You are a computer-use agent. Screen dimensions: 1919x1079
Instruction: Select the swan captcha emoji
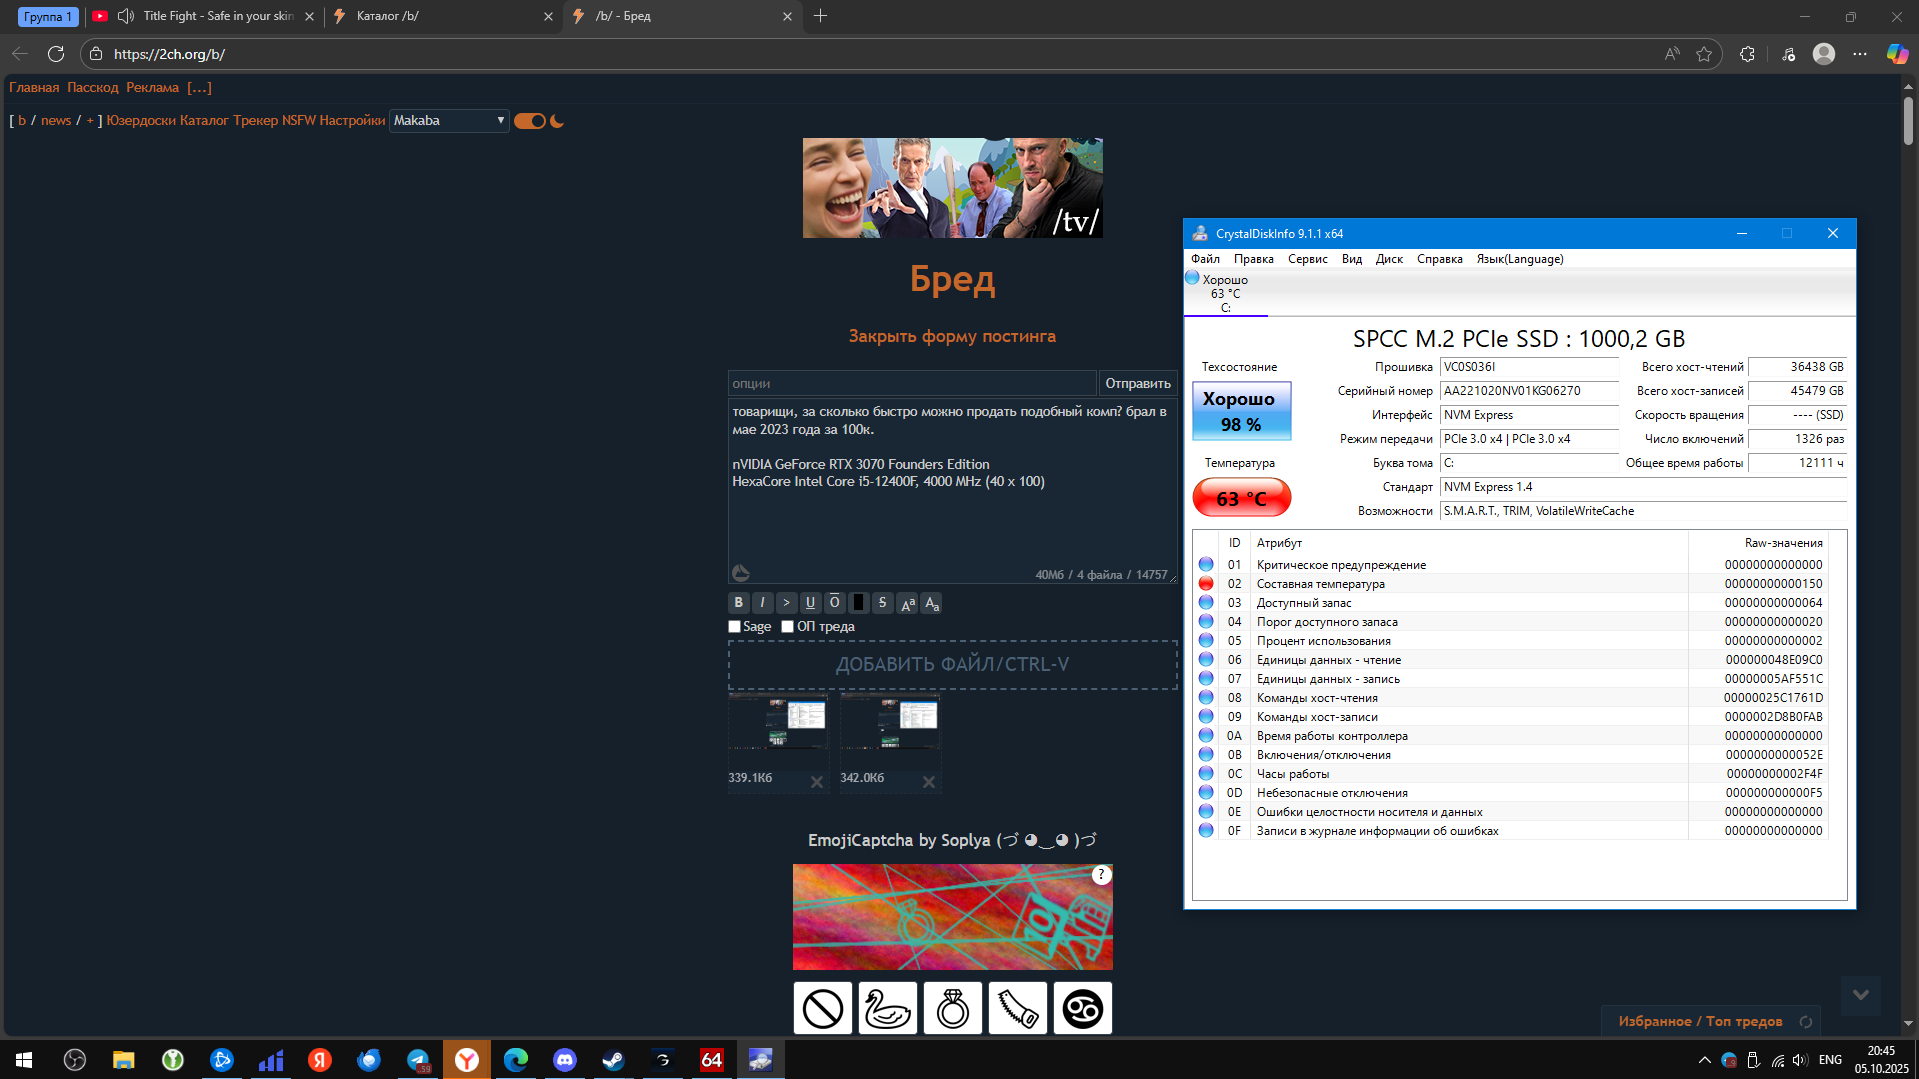pyautogui.click(x=888, y=1008)
